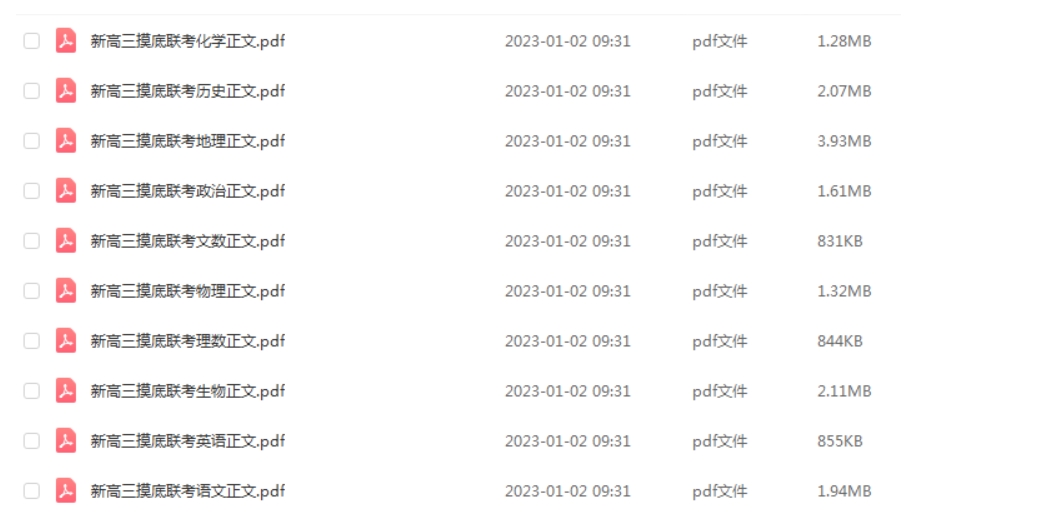Click file name 新高三摸底联考物理正文.pdf
This screenshot has width=1042, height=529.
(187, 291)
